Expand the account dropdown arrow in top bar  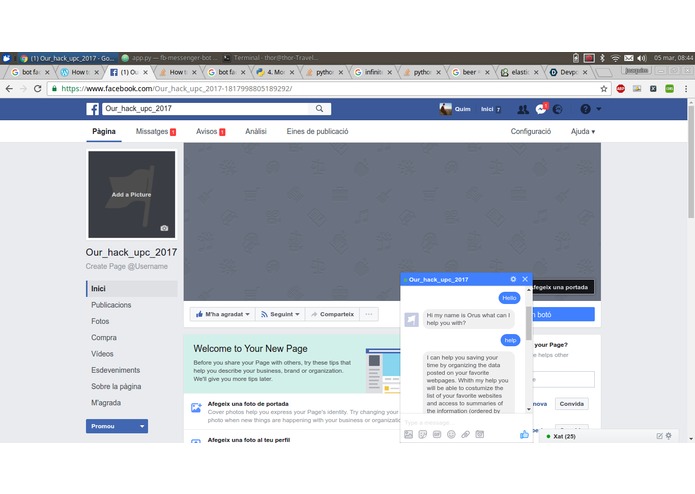point(599,109)
